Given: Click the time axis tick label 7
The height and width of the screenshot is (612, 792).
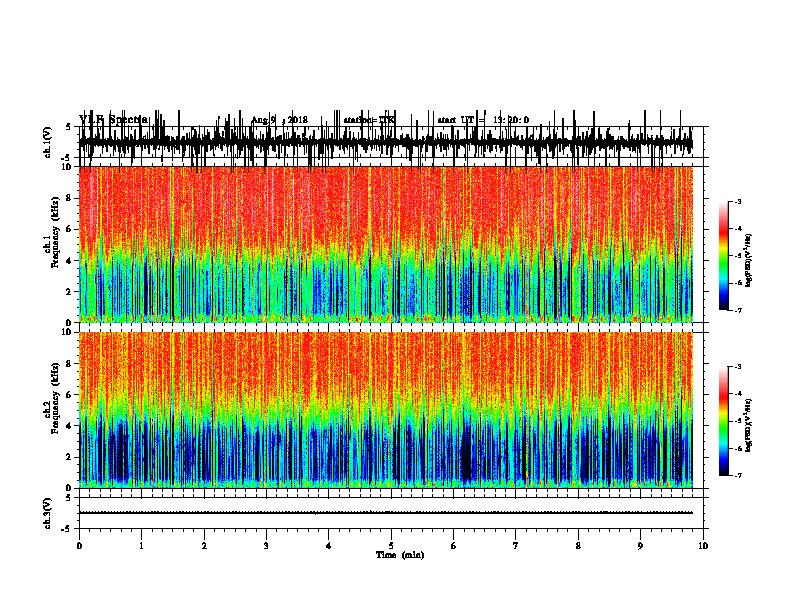Looking at the screenshot, I should 516,546.
